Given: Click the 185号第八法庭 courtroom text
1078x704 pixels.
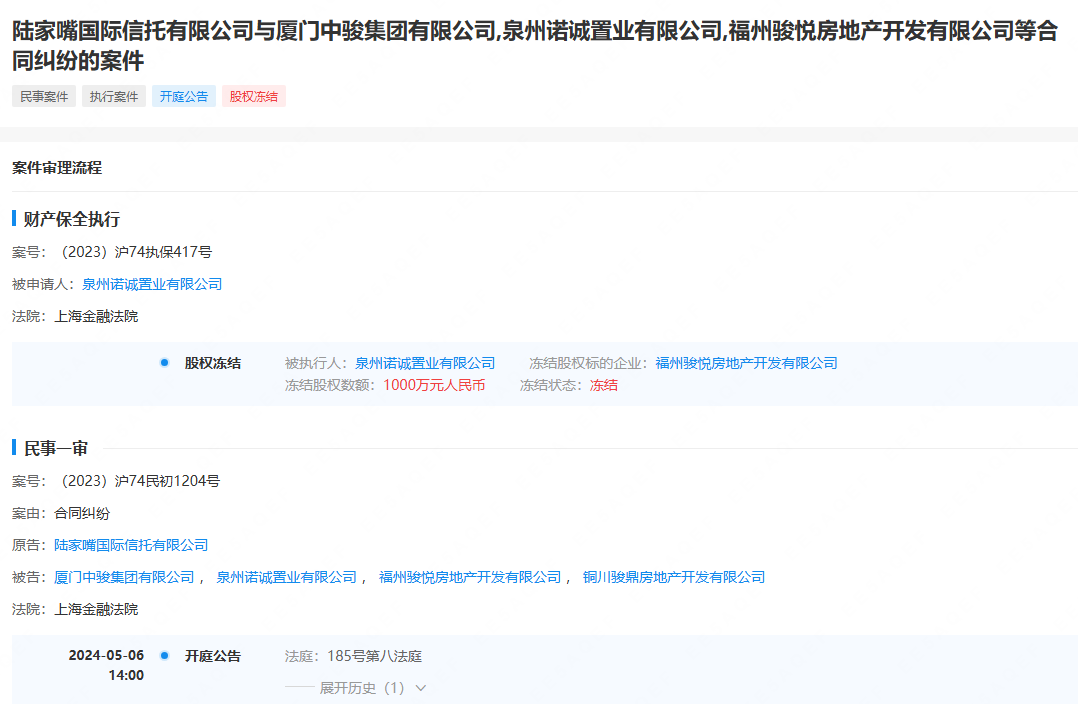Looking at the screenshot, I should [375, 656].
